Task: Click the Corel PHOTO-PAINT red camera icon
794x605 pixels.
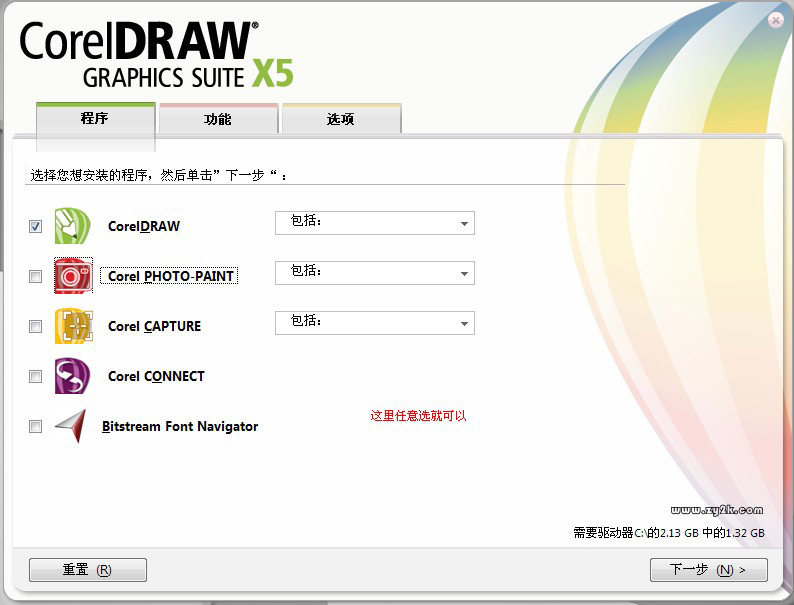Action: tap(73, 275)
